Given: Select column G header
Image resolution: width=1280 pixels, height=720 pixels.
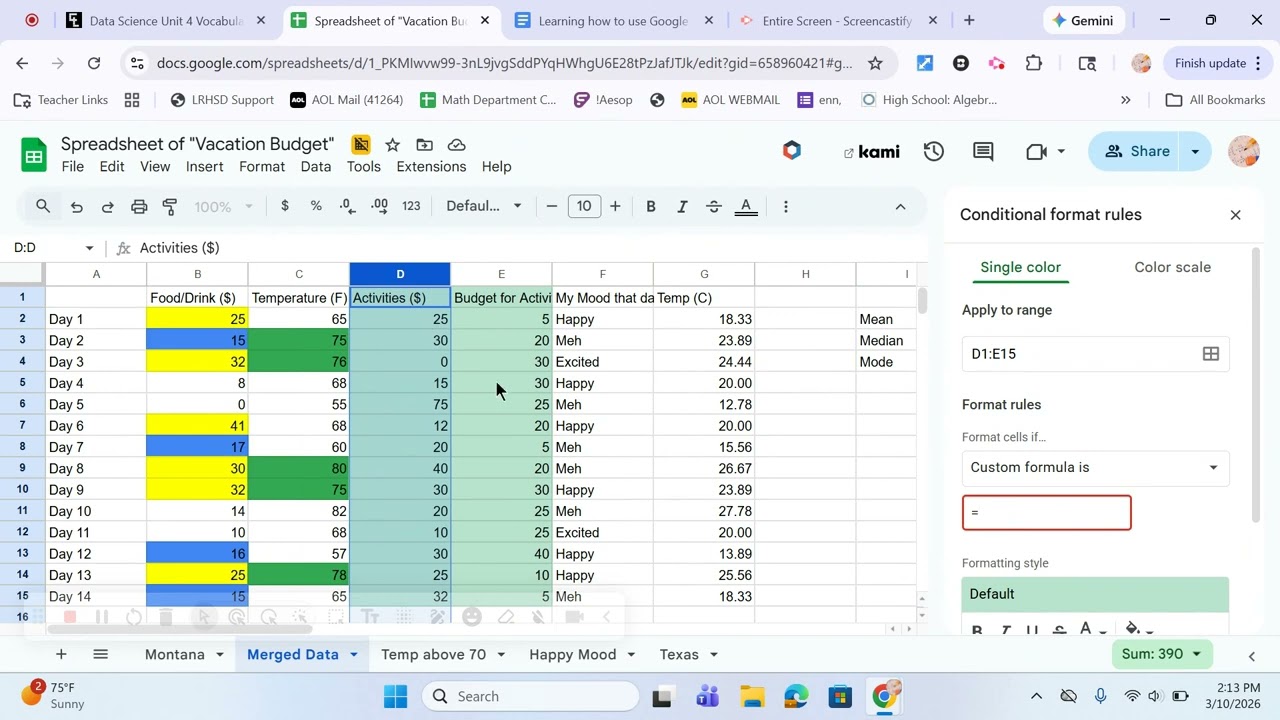Looking at the screenshot, I should pyautogui.click(x=704, y=274).
